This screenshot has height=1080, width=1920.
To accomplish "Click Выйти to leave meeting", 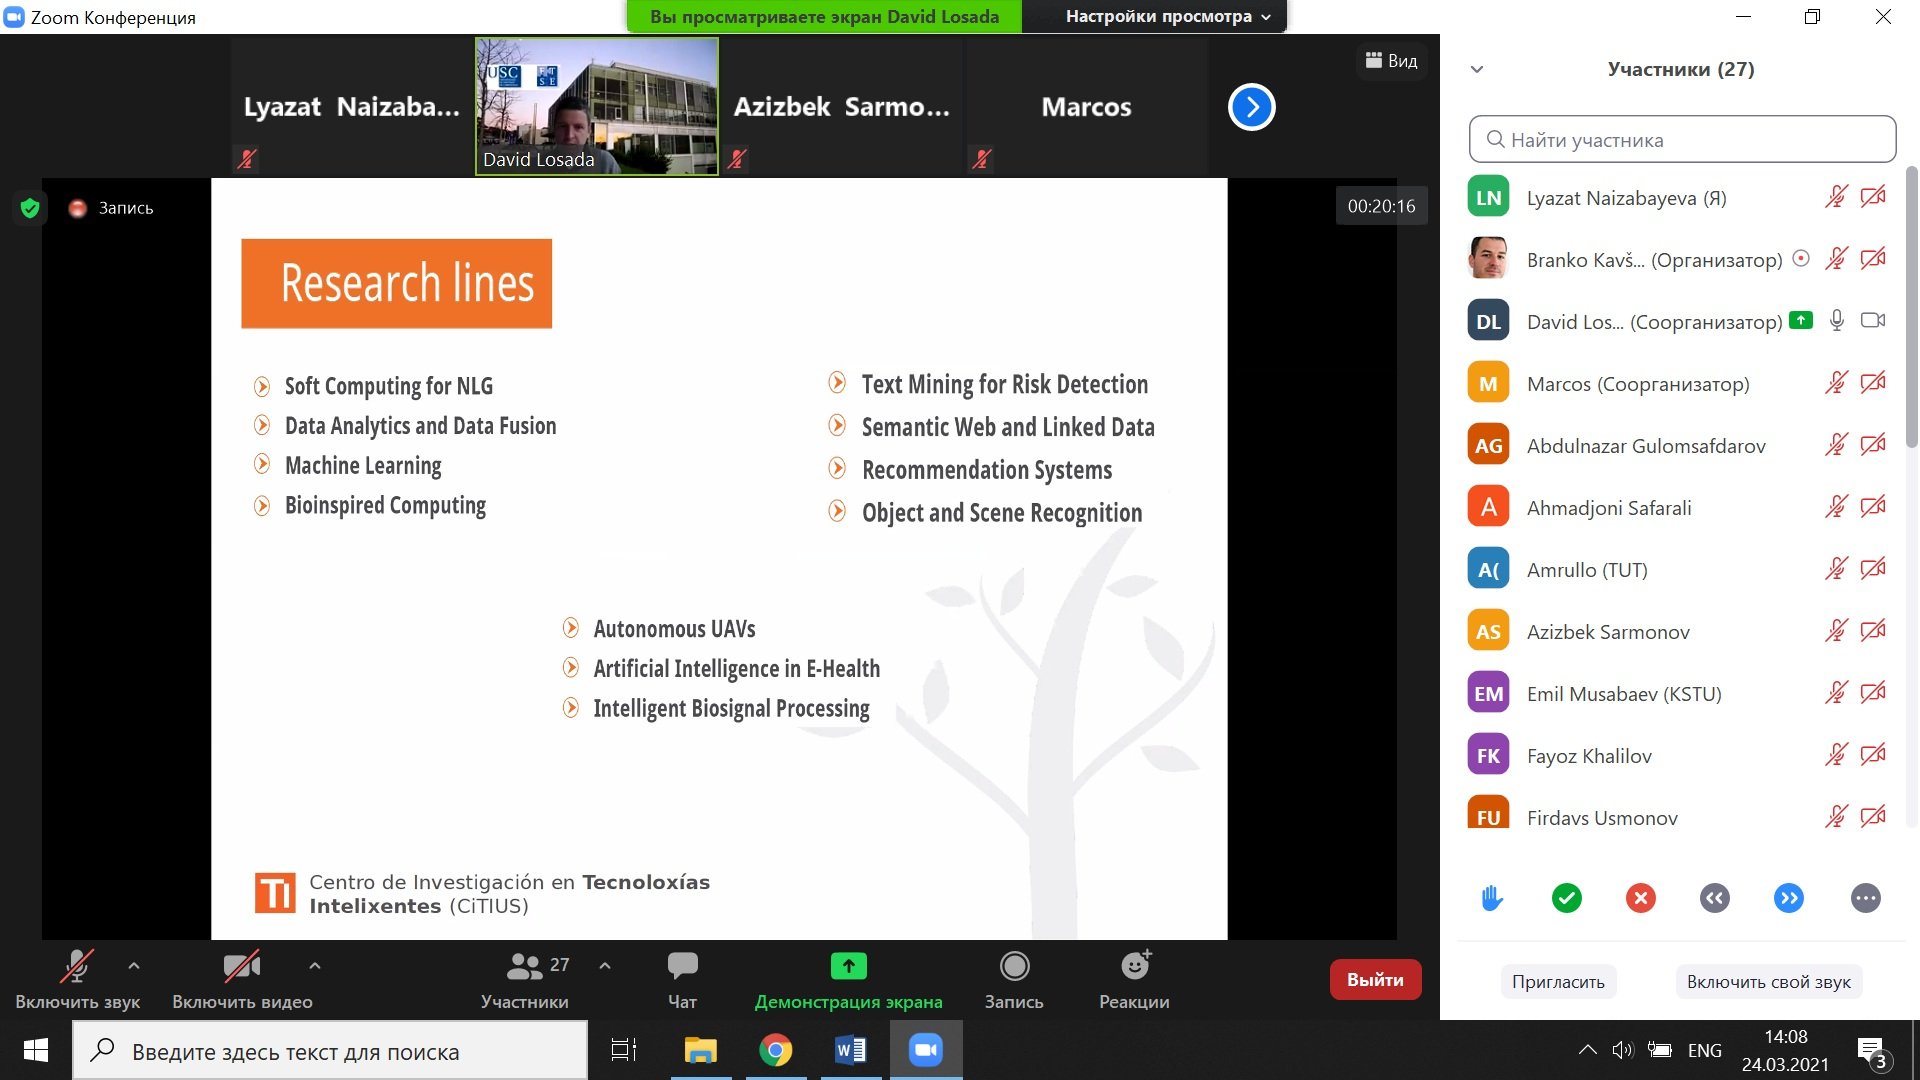I will (x=1375, y=980).
